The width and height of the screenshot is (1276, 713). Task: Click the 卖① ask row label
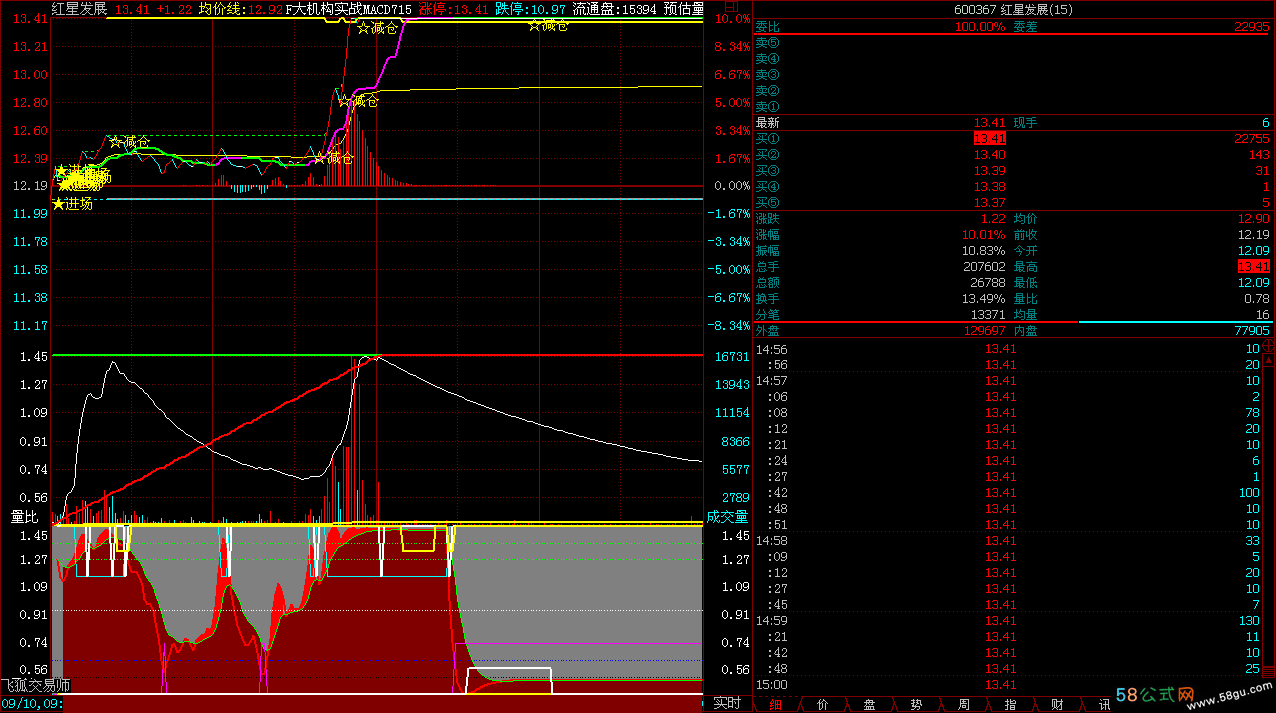click(767, 106)
